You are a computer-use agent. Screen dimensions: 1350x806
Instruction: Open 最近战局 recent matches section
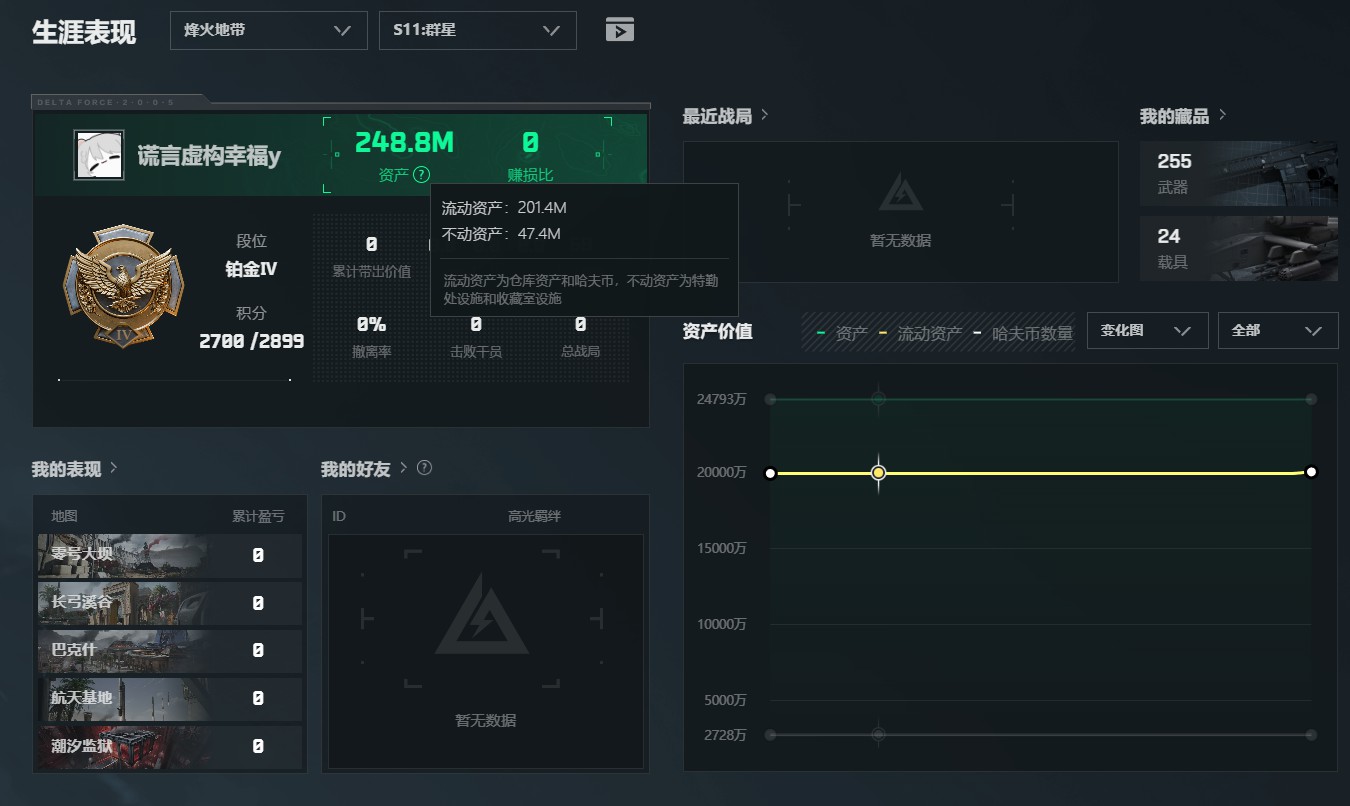click(726, 116)
